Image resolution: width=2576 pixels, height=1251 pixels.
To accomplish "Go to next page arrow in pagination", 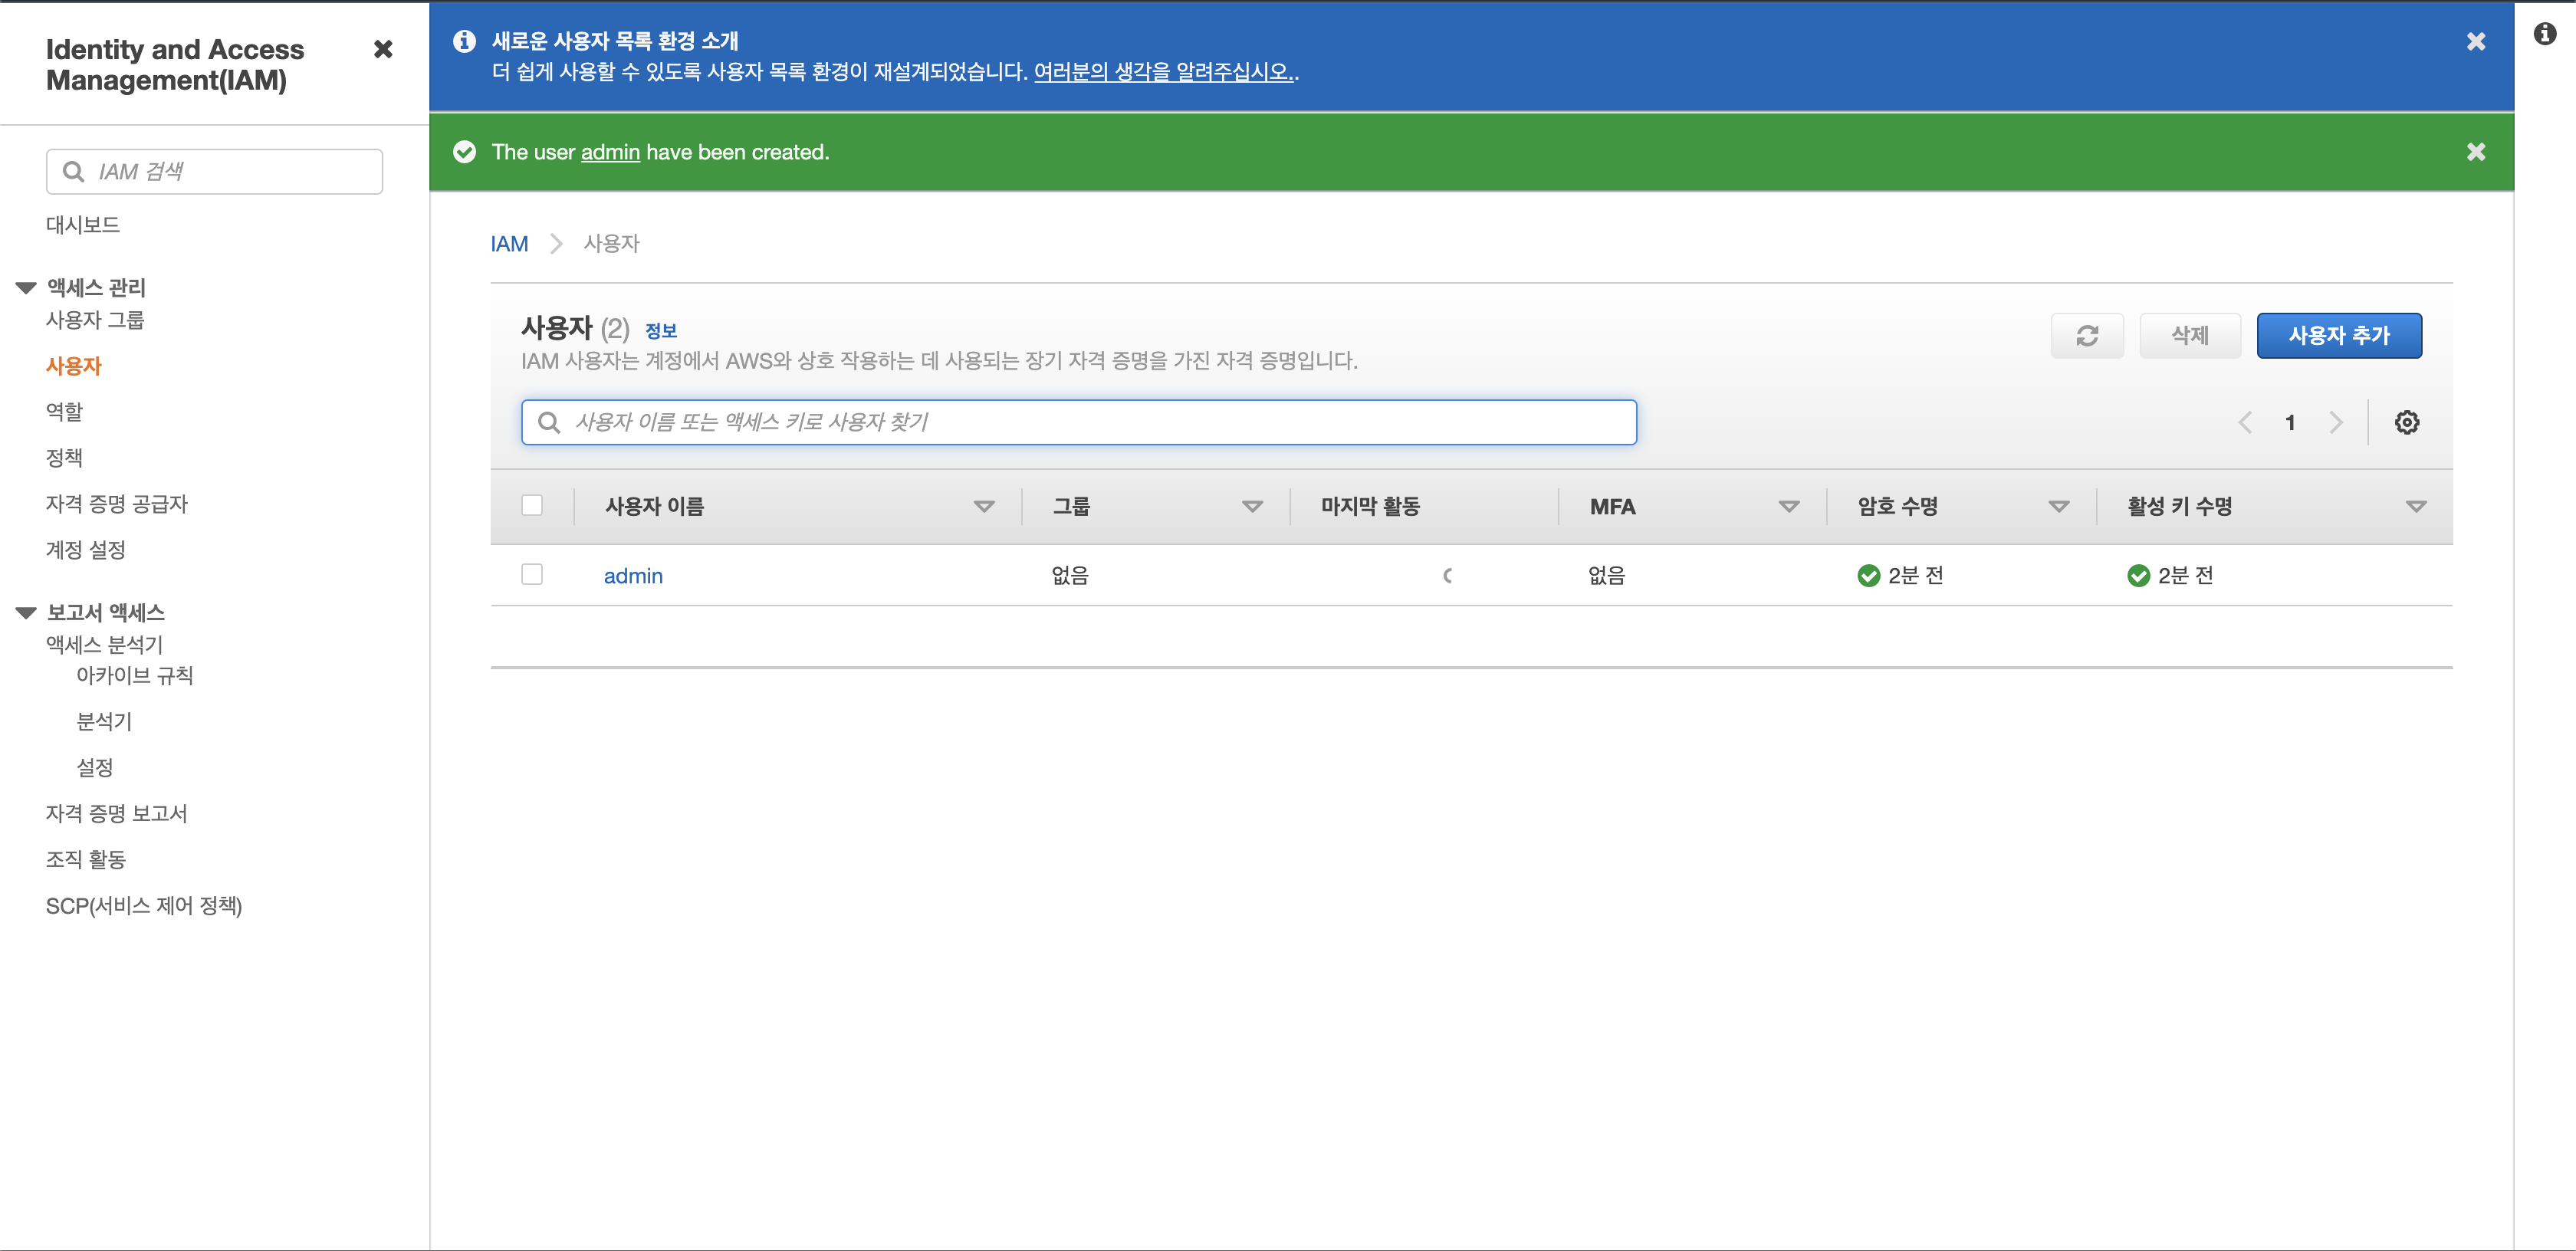I will coord(2335,422).
